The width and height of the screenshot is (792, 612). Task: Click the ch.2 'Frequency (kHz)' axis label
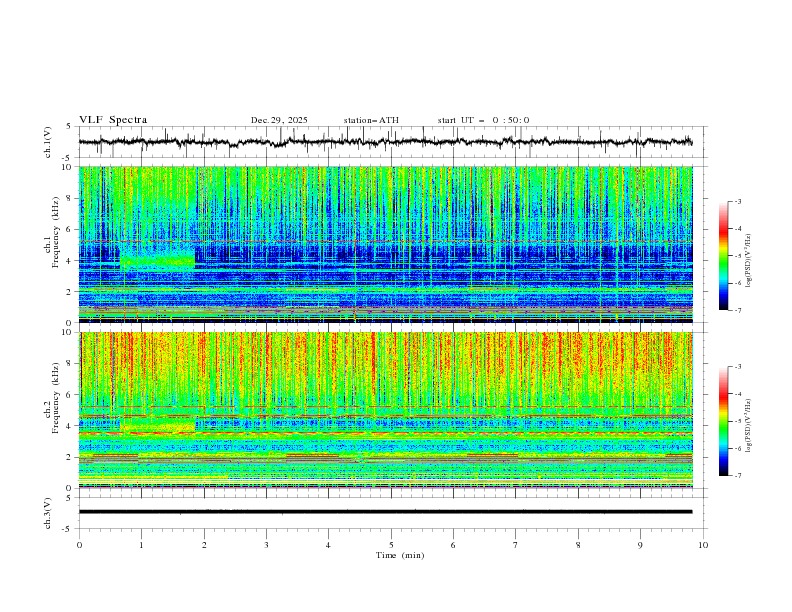(x=55, y=398)
